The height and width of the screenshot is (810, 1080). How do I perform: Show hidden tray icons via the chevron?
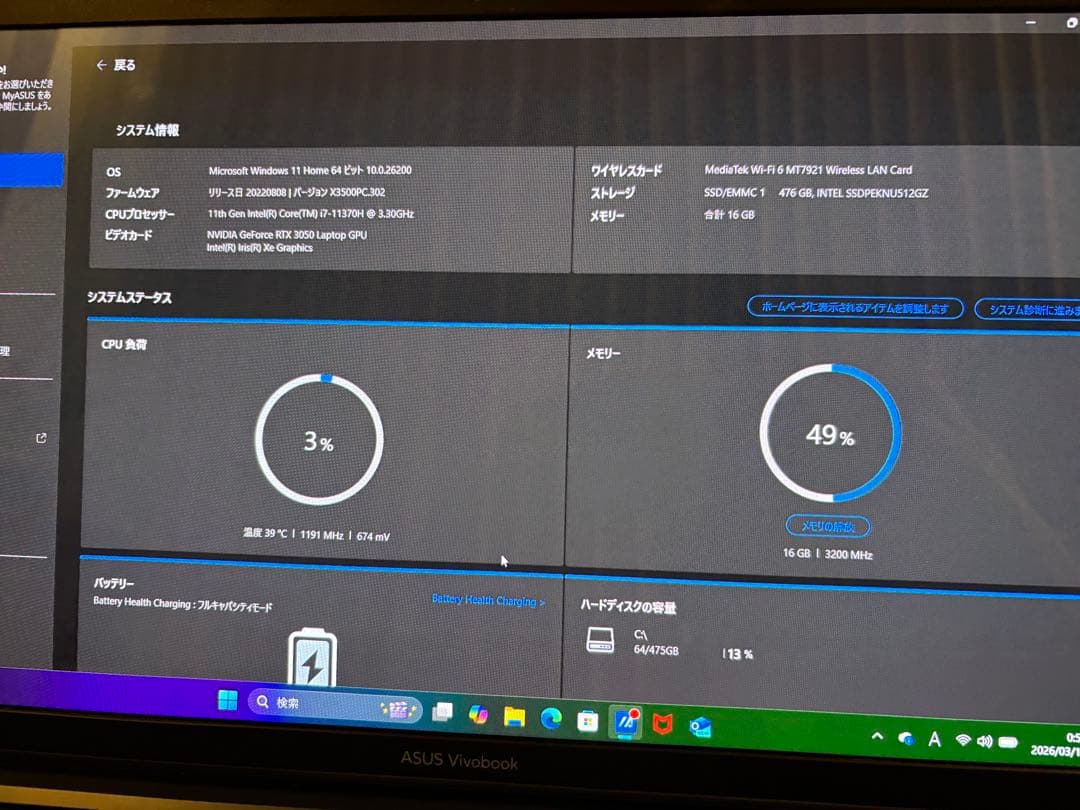click(x=877, y=738)
